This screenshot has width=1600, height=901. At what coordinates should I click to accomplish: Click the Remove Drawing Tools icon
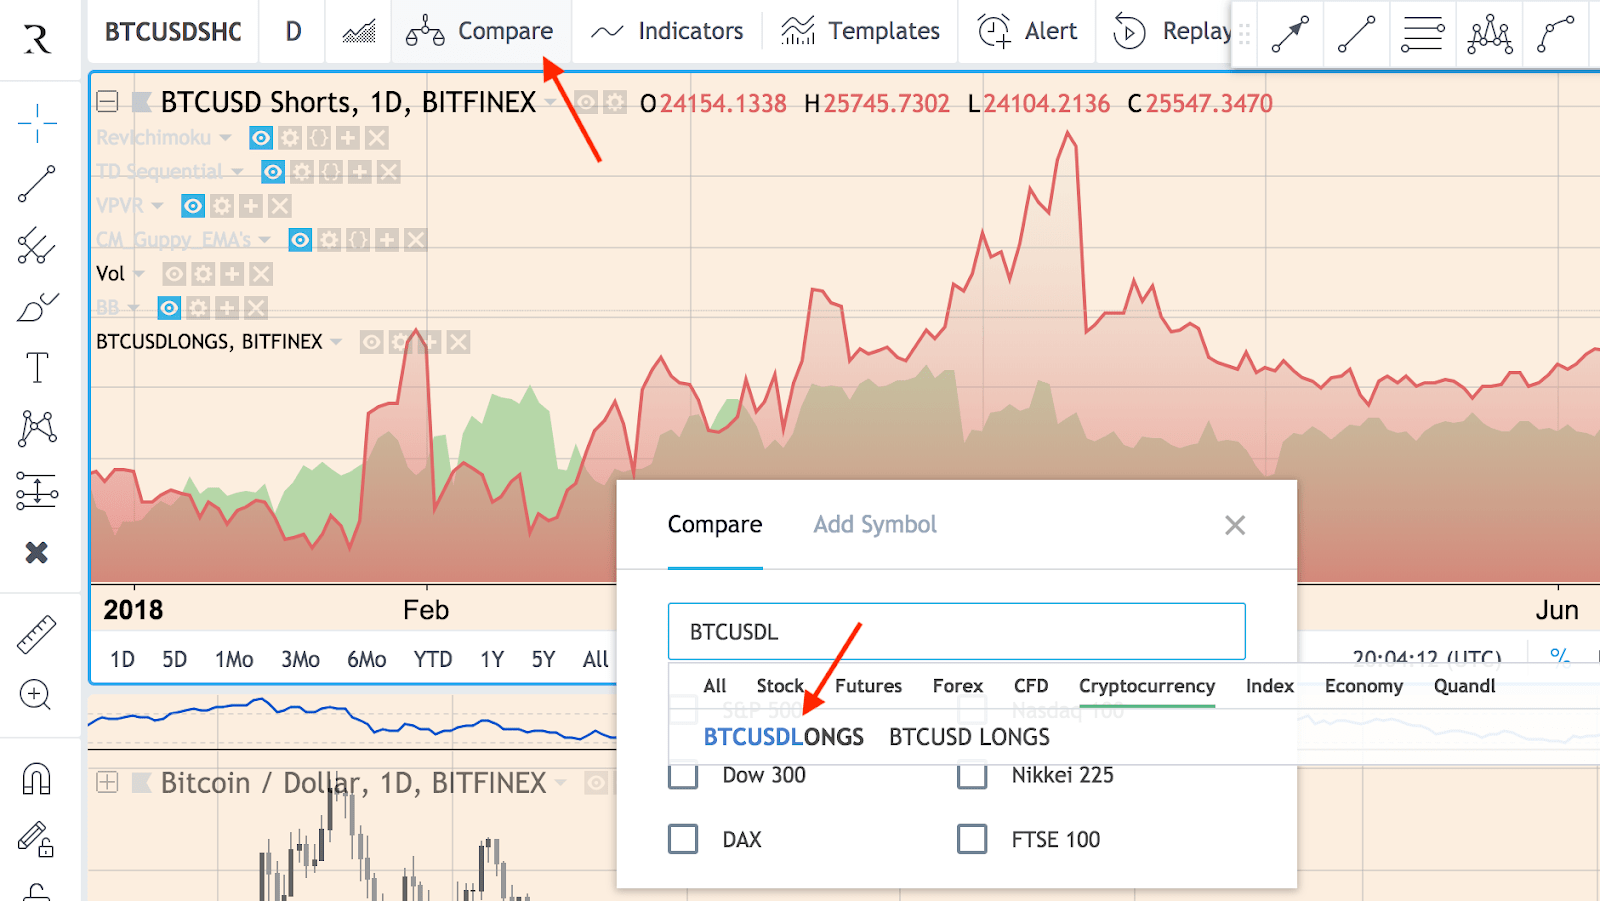tap(37, 552)
